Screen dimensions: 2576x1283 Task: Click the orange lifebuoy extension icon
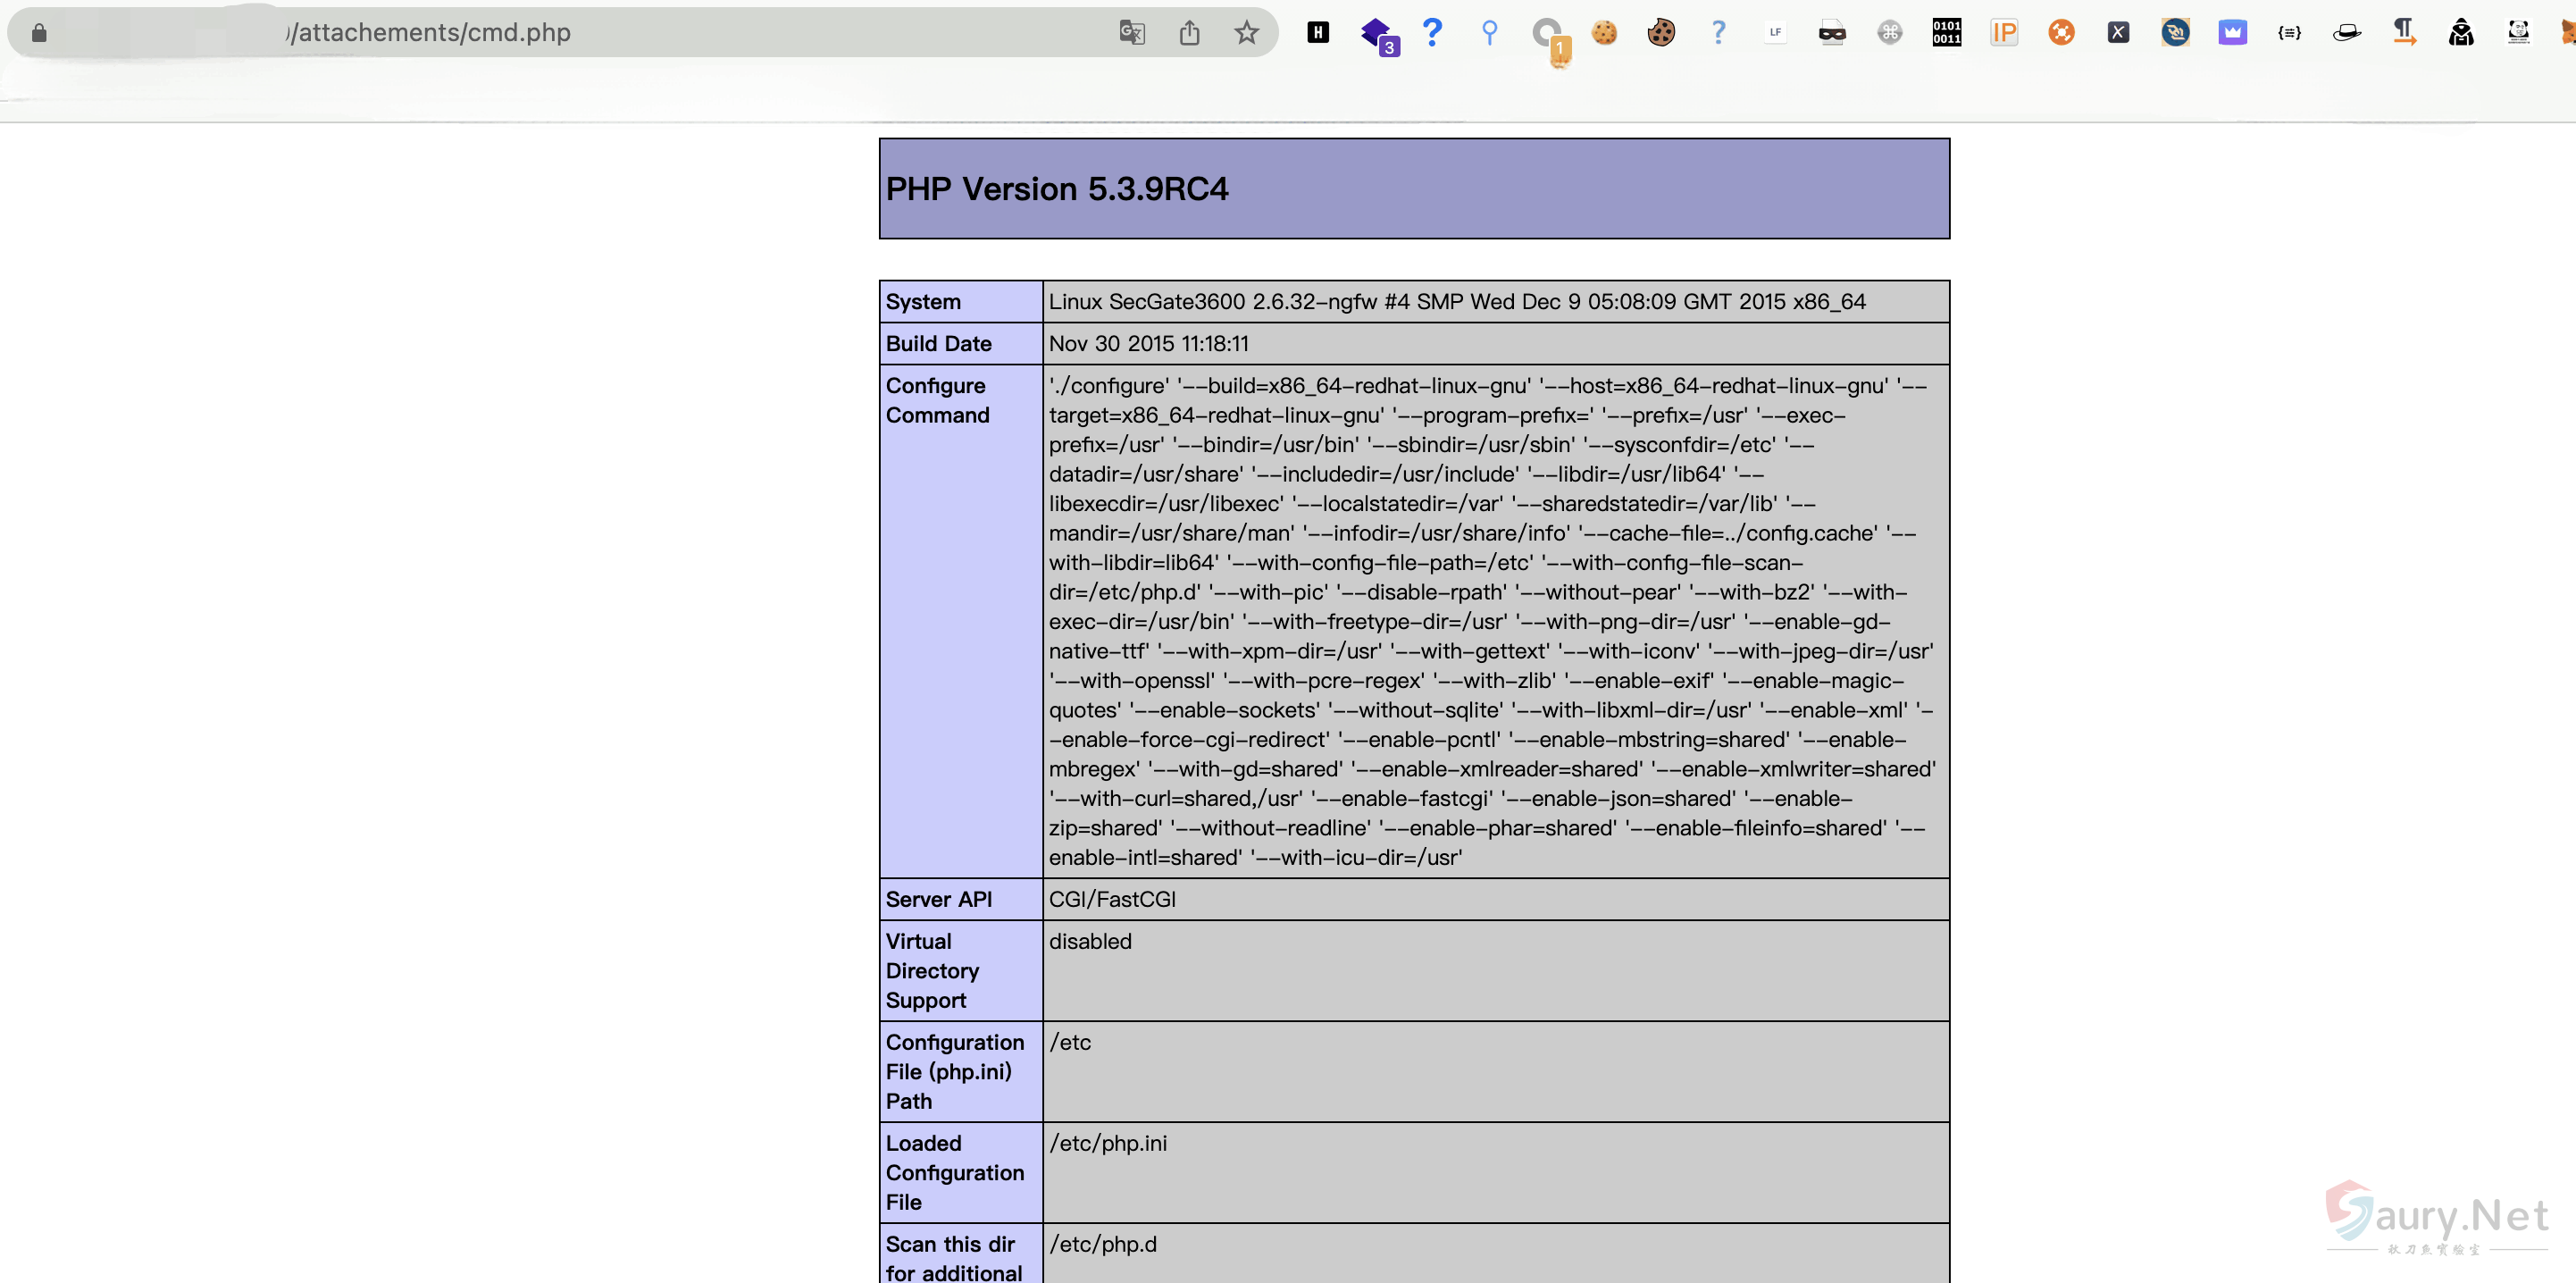coord(2061,33)
